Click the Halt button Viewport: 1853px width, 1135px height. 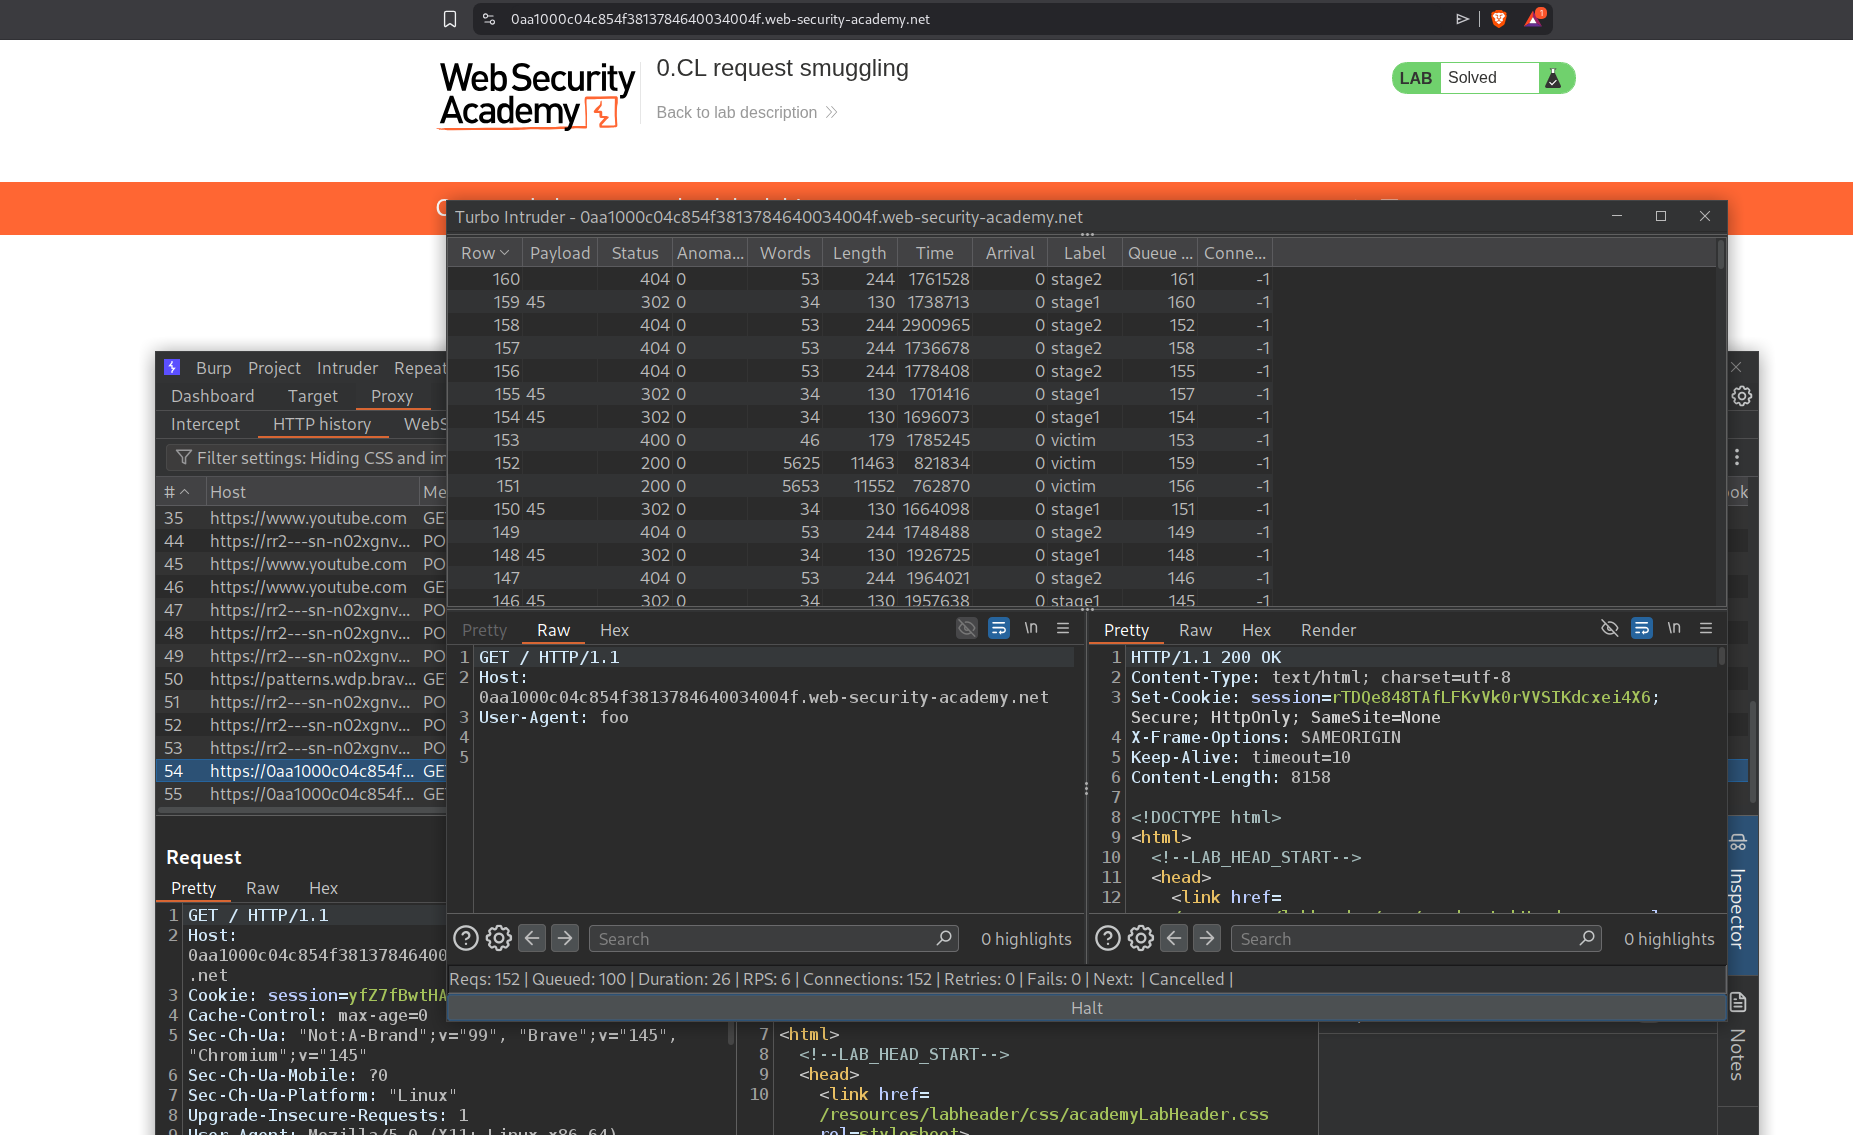1086,1008
